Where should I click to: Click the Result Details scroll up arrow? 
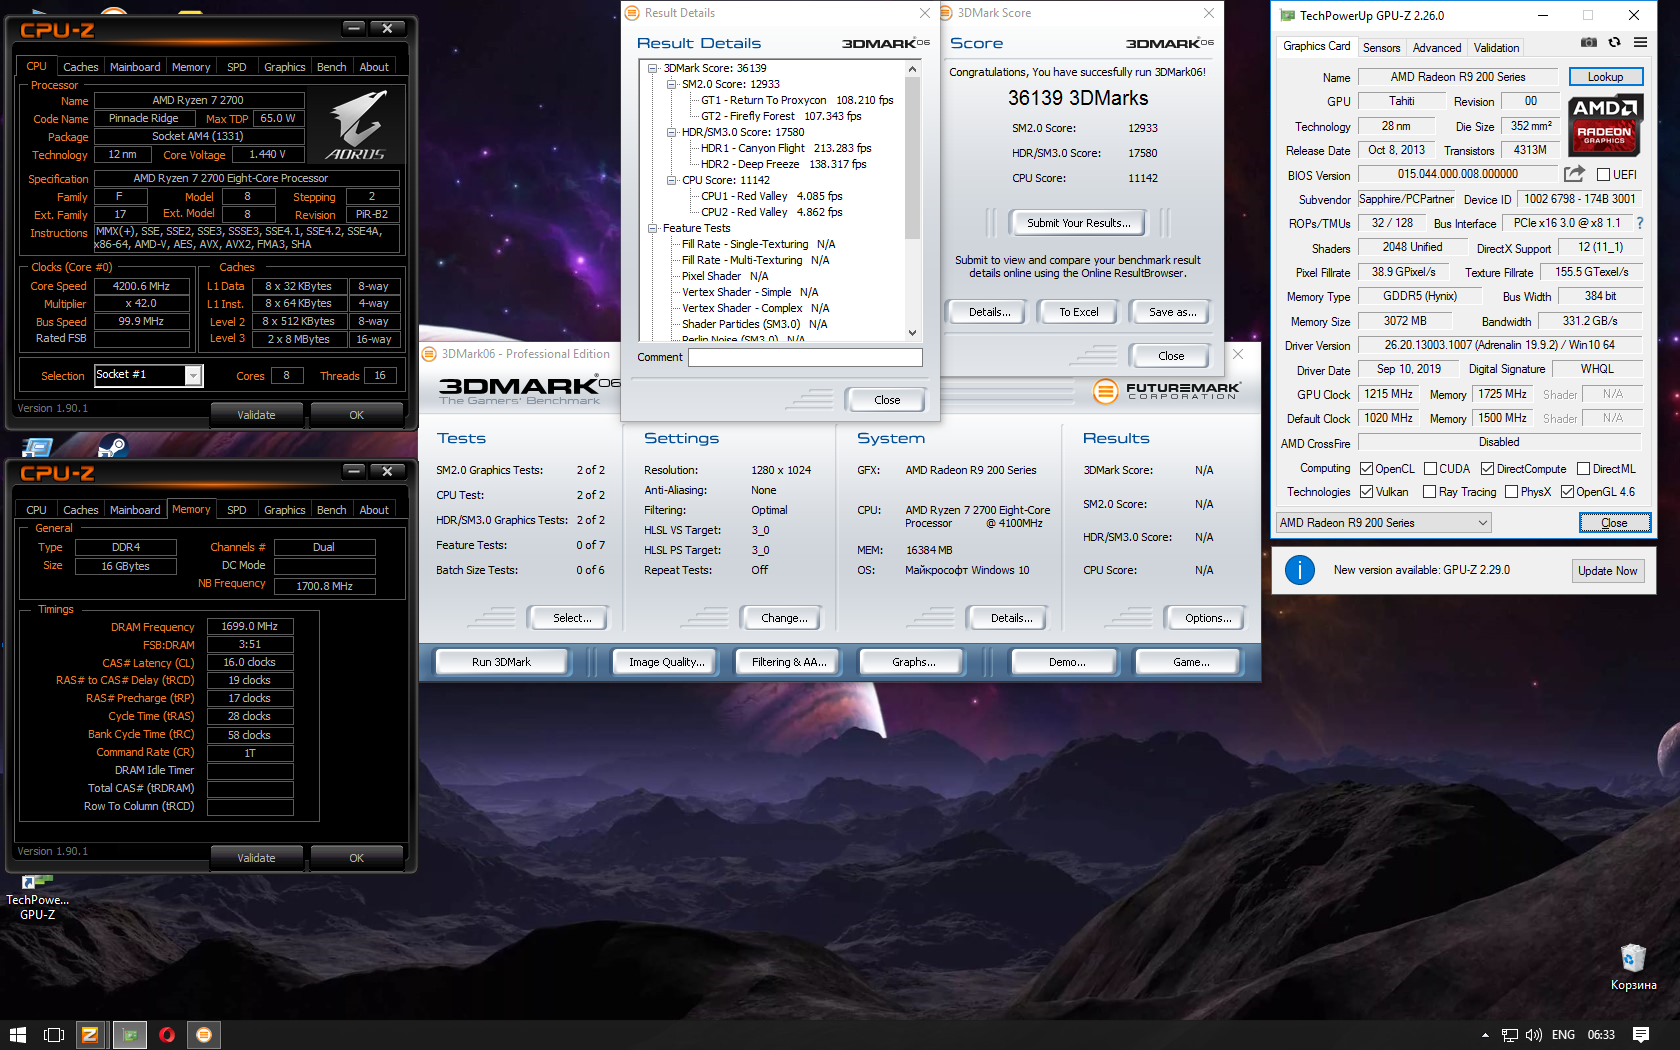(x=912, y=68)
